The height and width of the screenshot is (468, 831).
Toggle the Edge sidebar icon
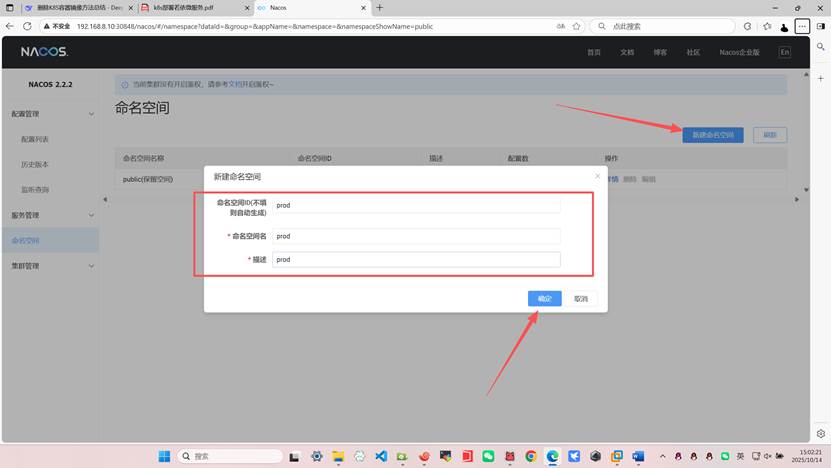[821, 26]
